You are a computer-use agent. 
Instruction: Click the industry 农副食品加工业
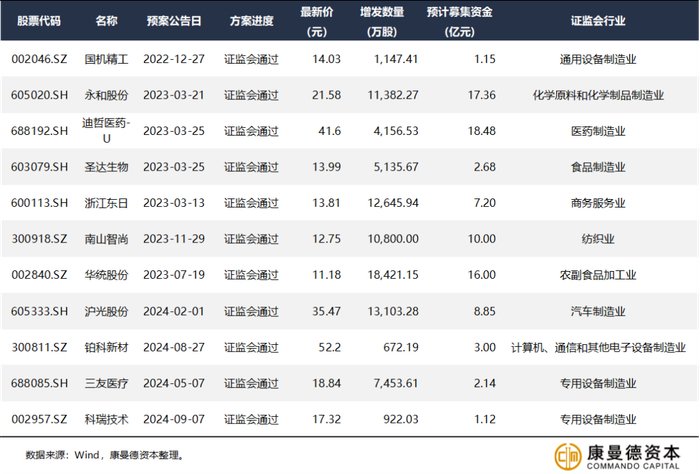(598, 275)
